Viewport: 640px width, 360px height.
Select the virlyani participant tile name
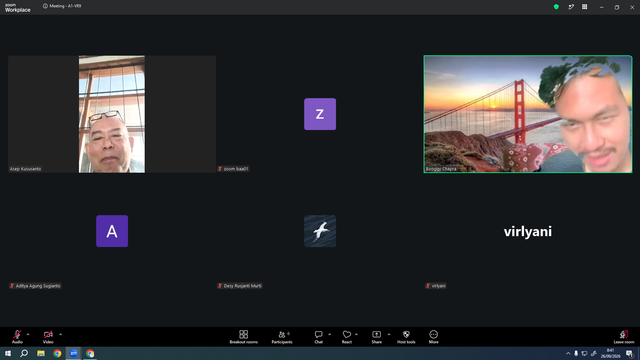(528, 231)
